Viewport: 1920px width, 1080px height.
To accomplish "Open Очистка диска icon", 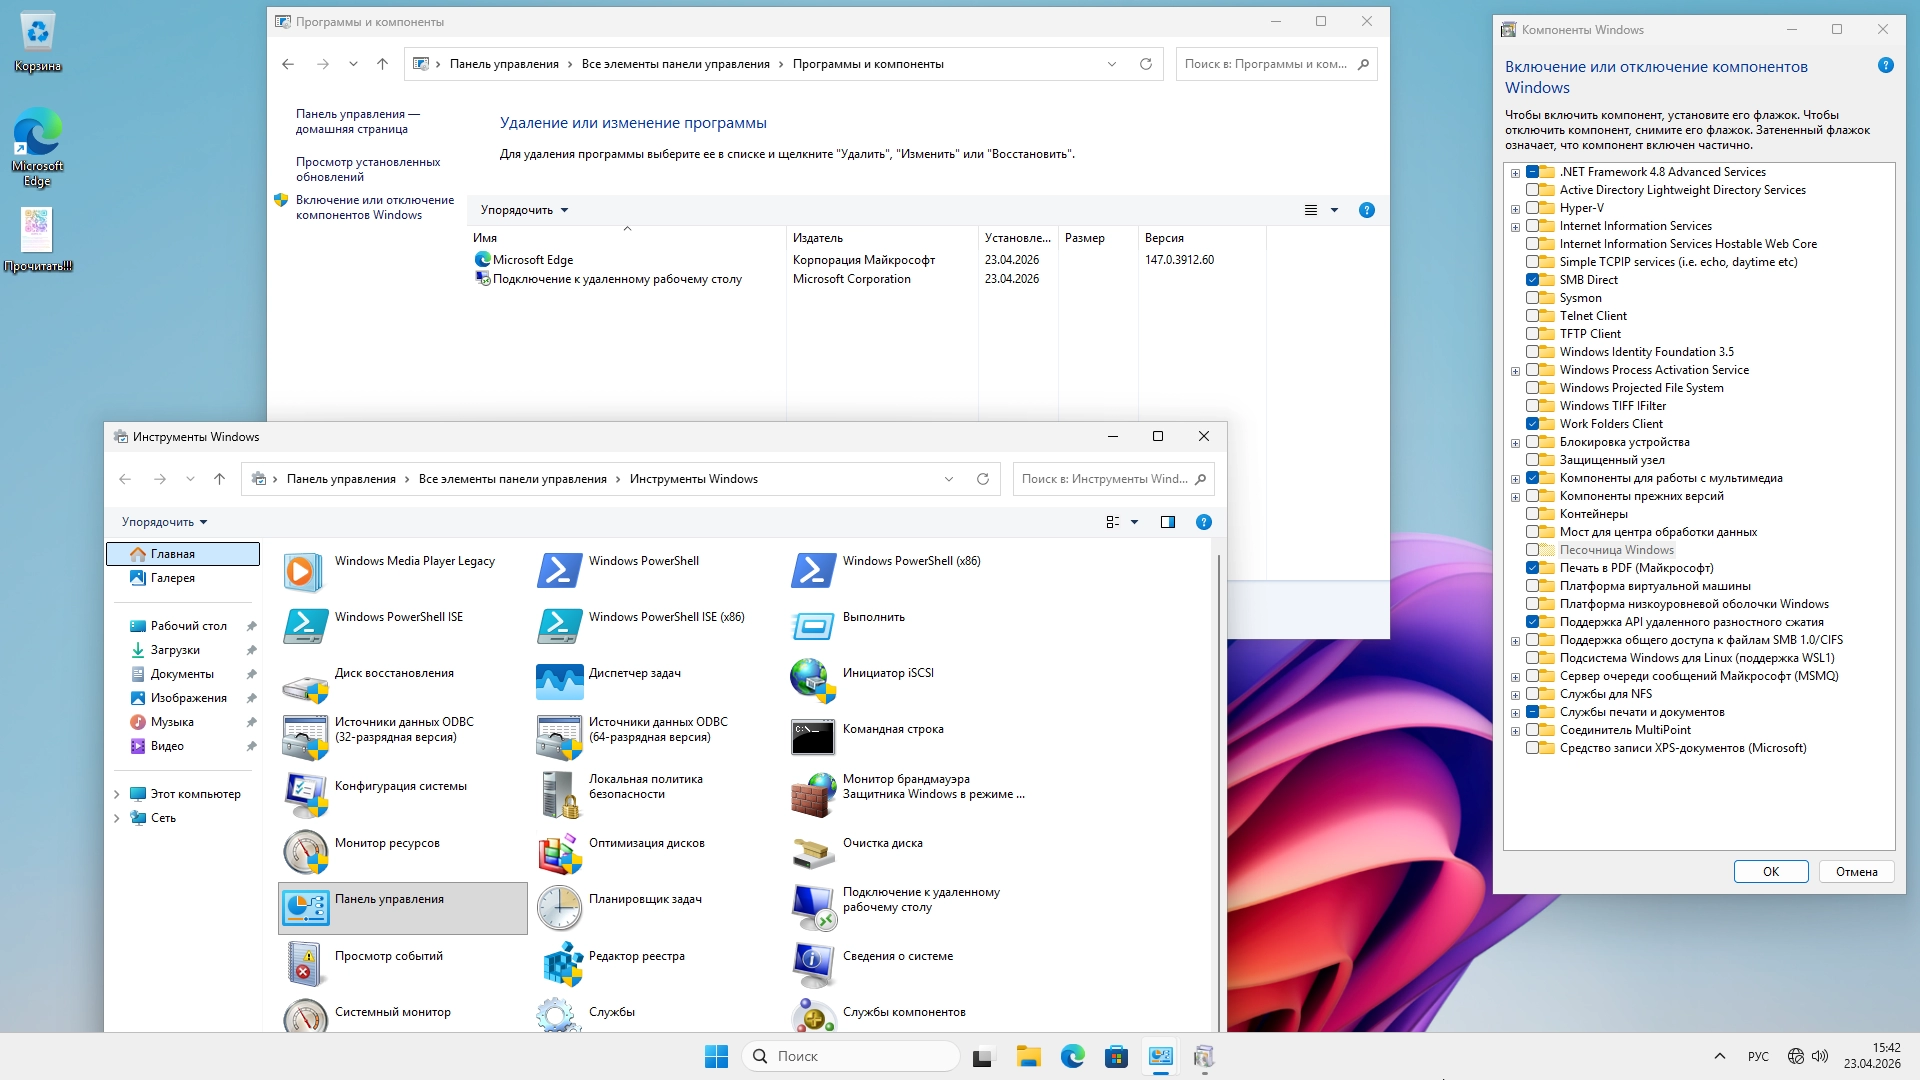I will coord(812,851).
